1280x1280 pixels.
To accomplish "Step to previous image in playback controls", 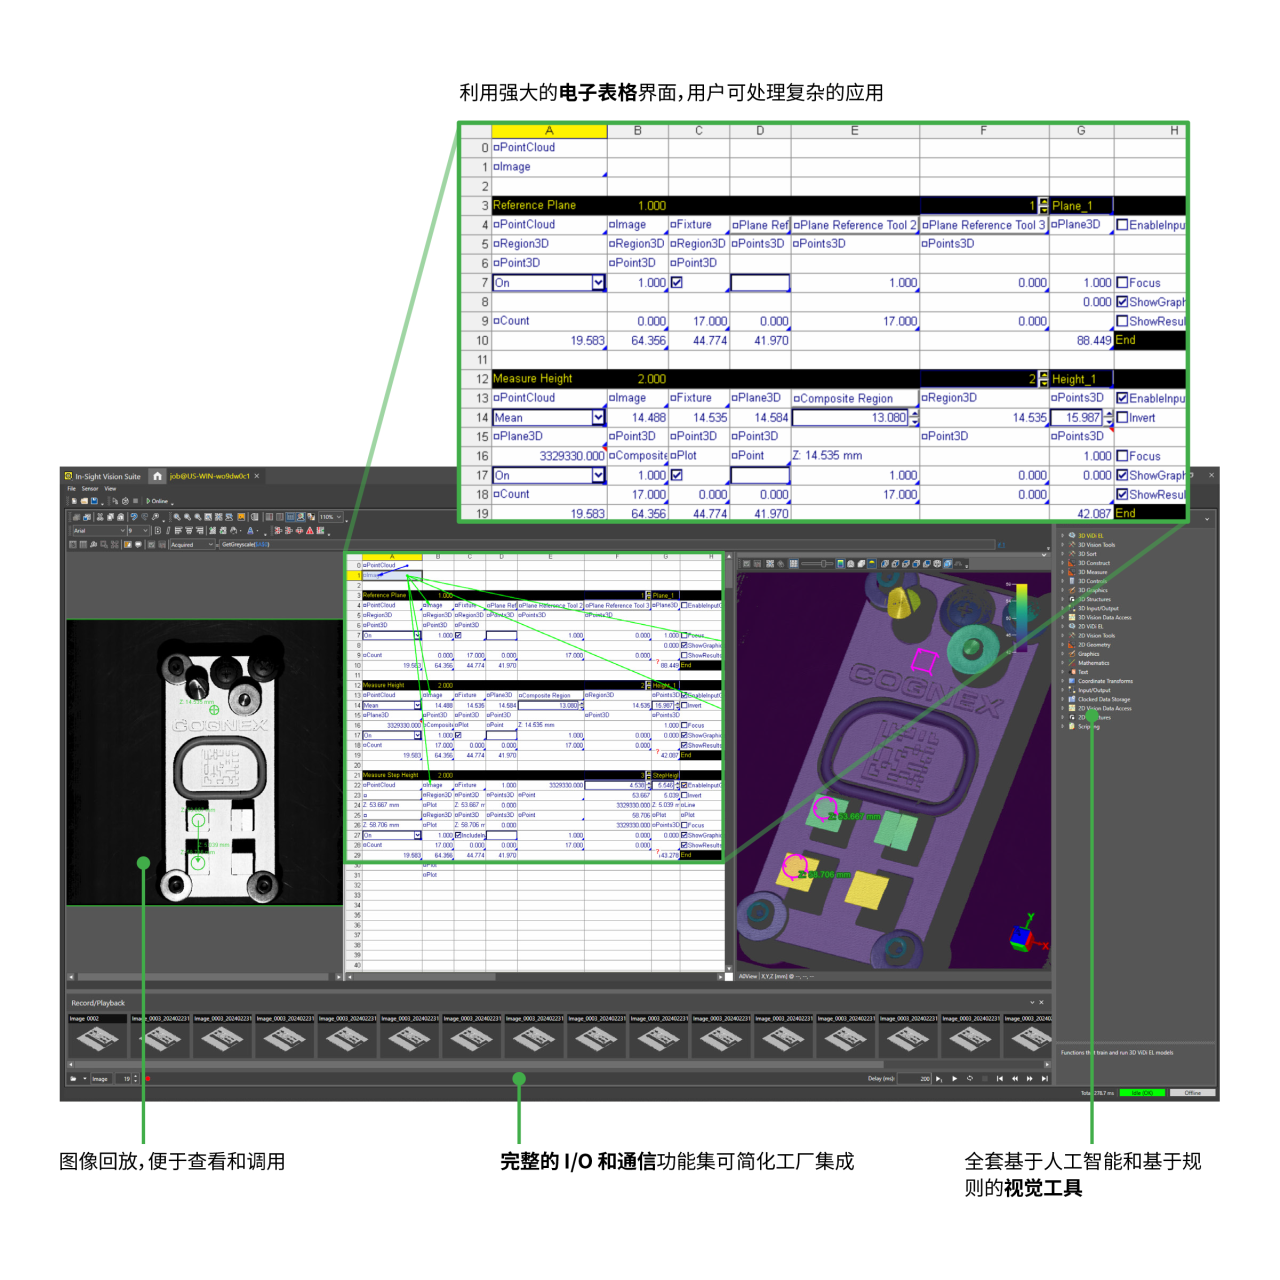I will pos(1015,1079).
